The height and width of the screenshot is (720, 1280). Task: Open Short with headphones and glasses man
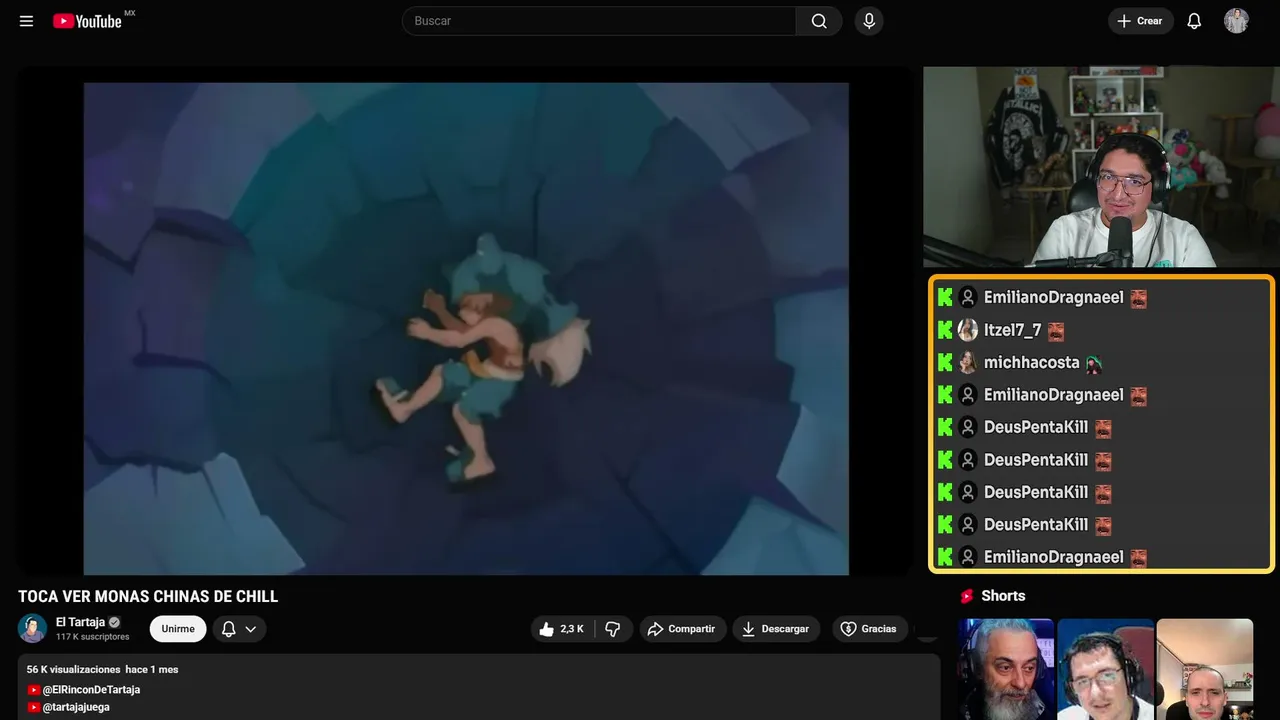pyautogui.click(x=1105, y=669)
